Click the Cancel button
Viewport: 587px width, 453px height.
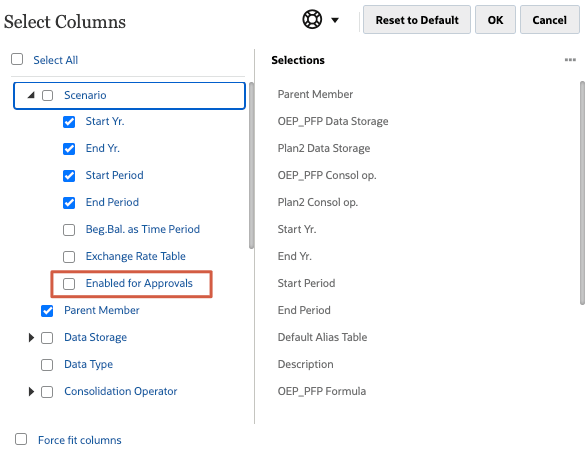[x=550, y=20]
